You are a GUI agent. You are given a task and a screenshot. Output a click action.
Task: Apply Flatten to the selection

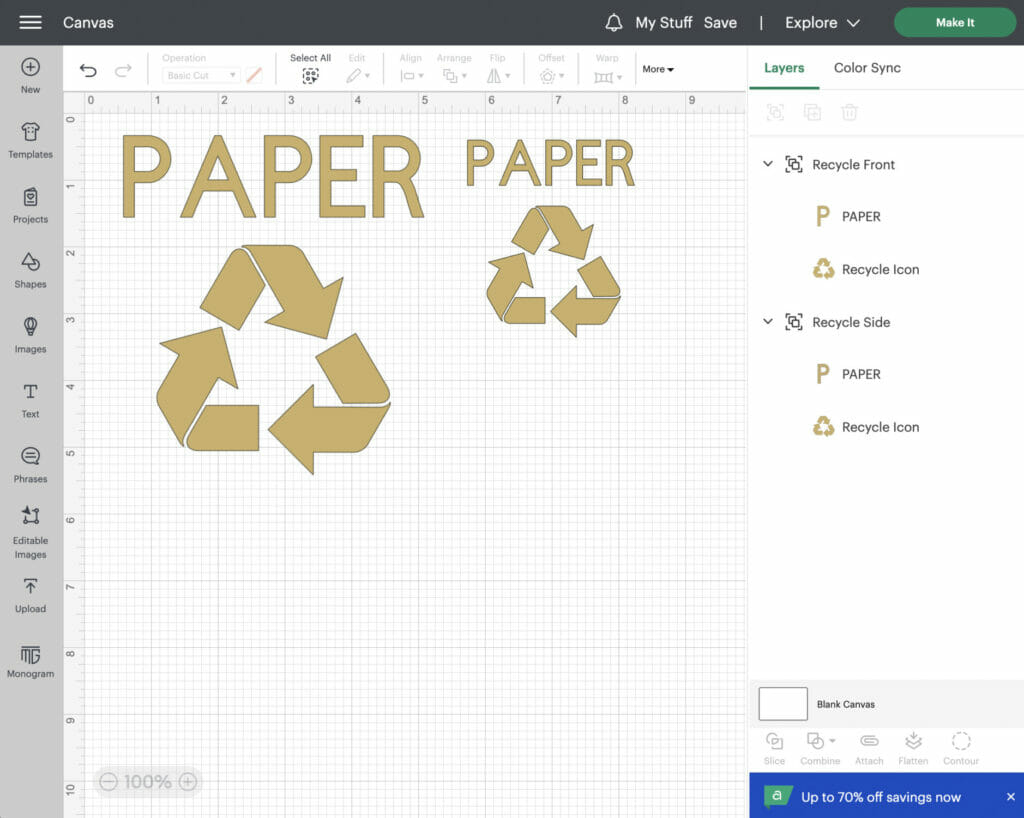(x=913, y=747)
